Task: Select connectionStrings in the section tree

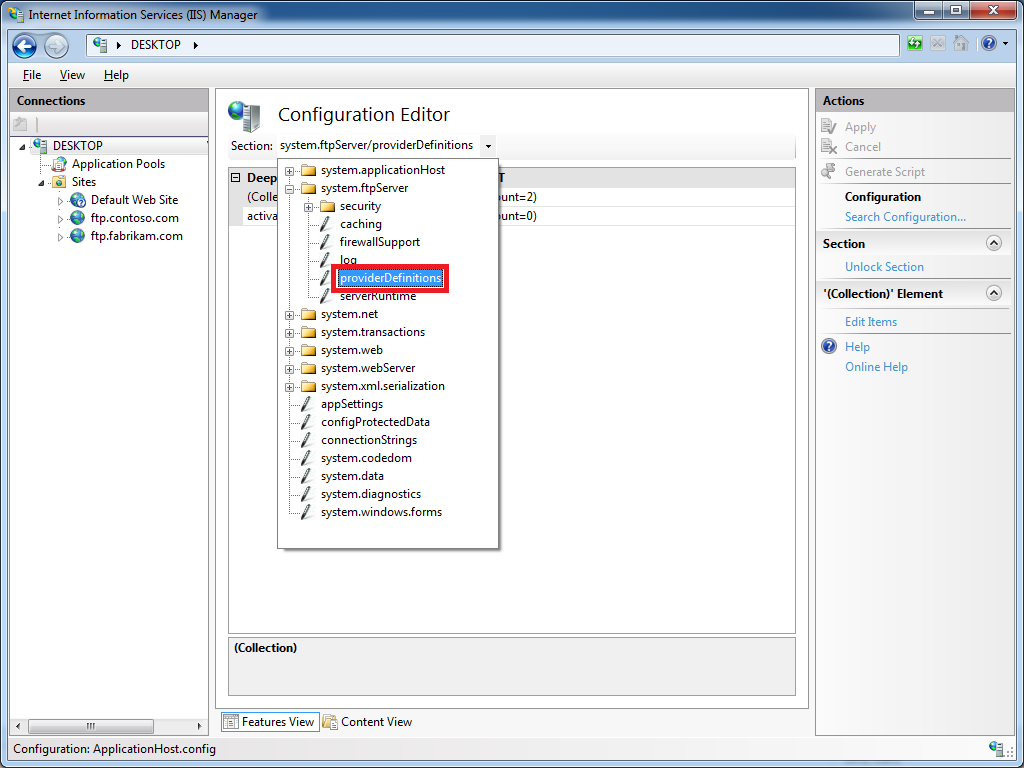Action: coord(368,440)
